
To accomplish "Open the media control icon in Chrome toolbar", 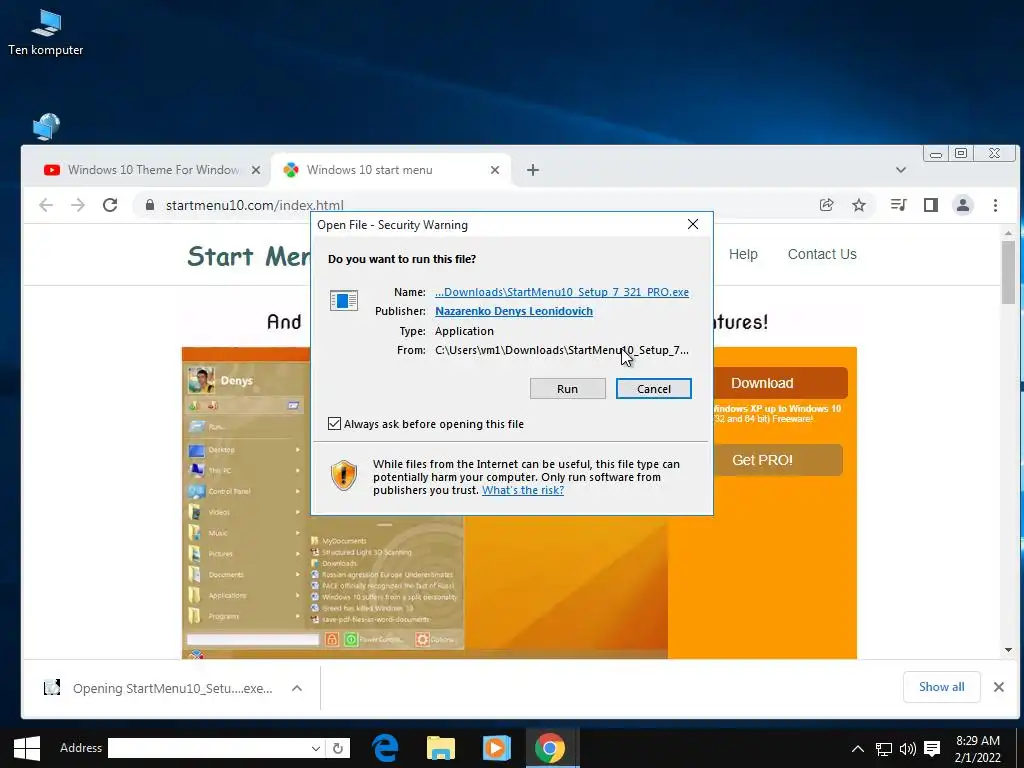I will (899, 205).
